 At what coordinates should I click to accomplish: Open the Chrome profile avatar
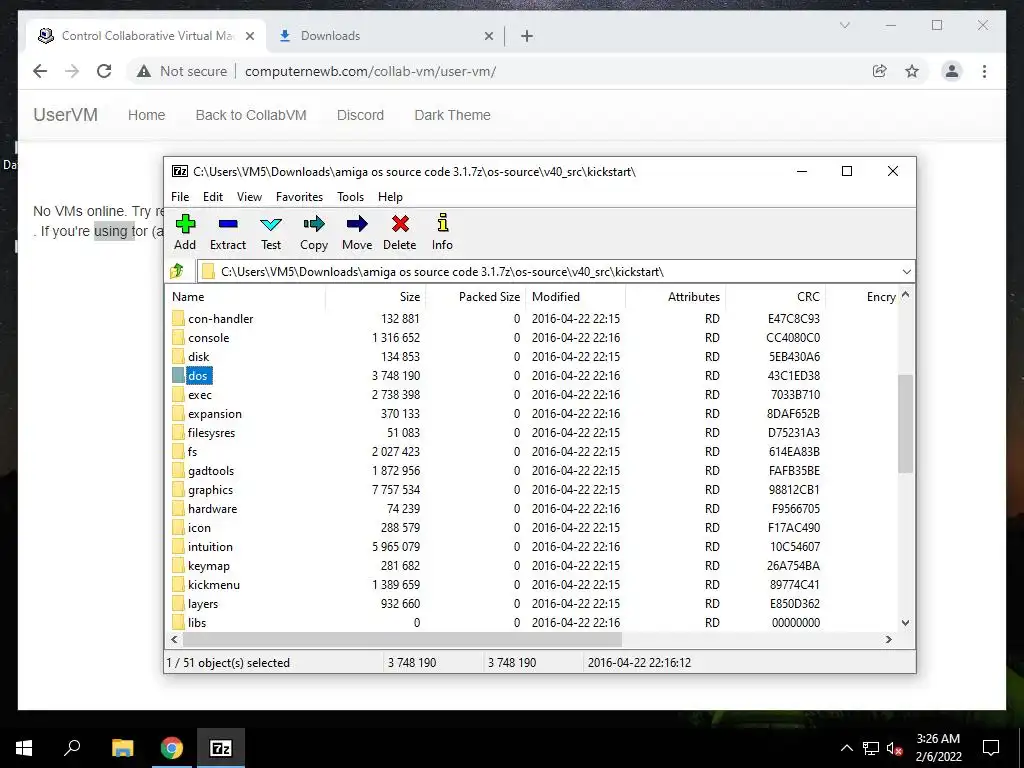[952, 71]
